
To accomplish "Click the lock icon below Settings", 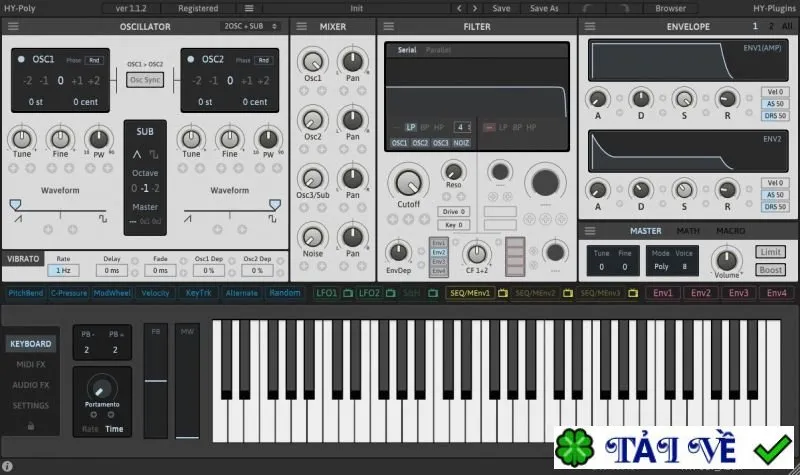I will (x=31, y=426).
